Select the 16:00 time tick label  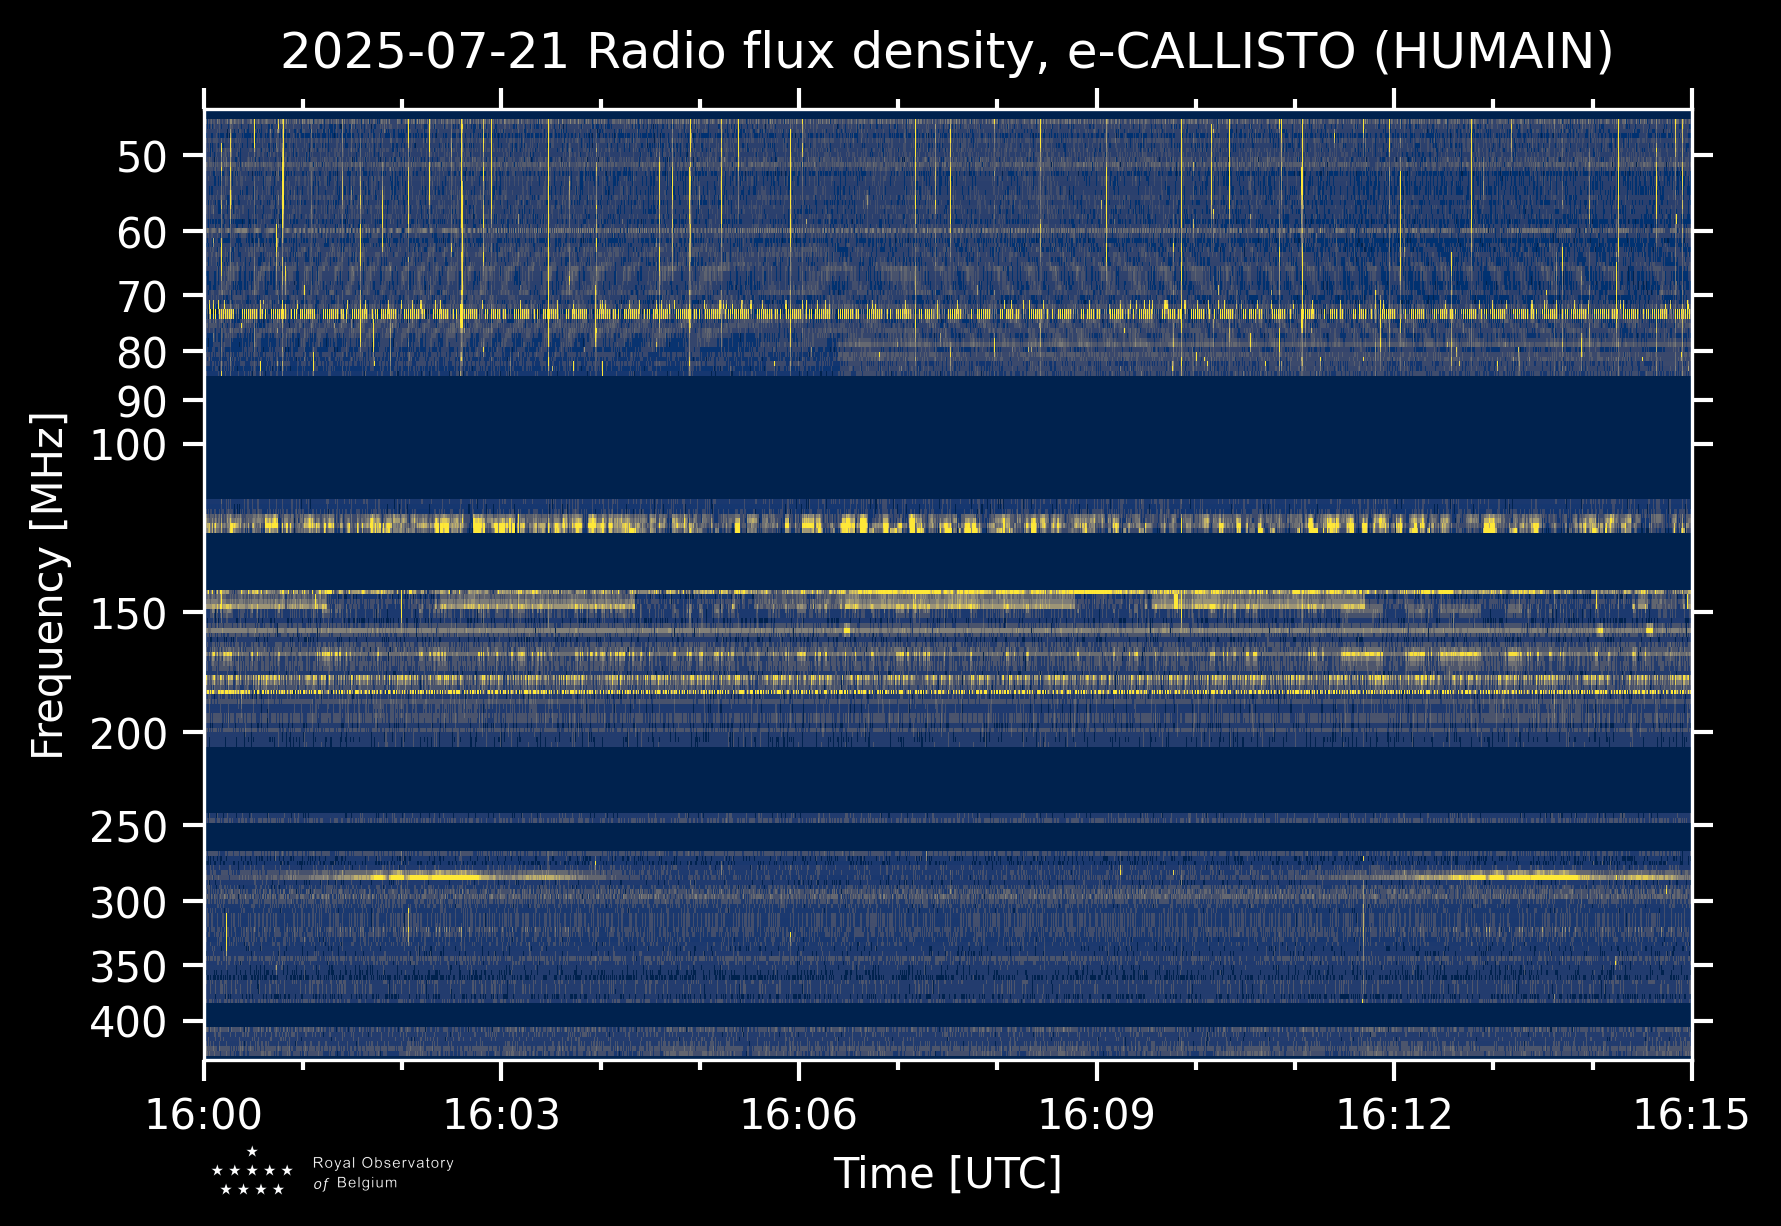point(204,1114)
